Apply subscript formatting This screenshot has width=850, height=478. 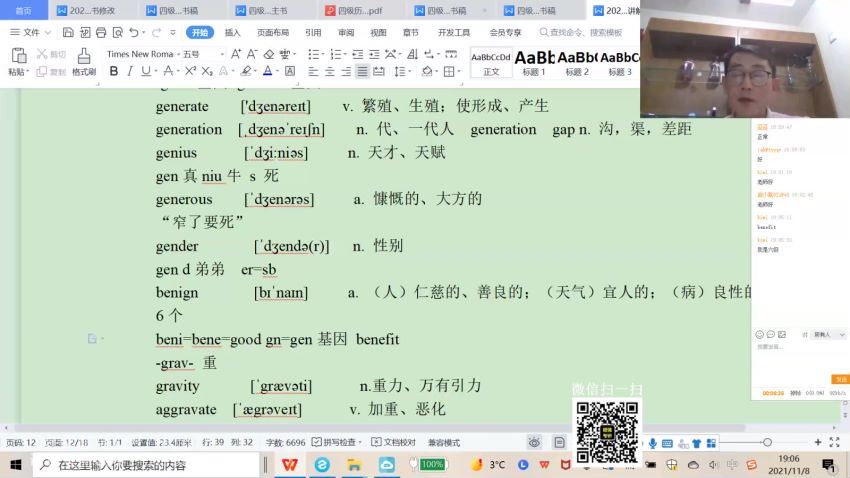[x=207, y=71]
